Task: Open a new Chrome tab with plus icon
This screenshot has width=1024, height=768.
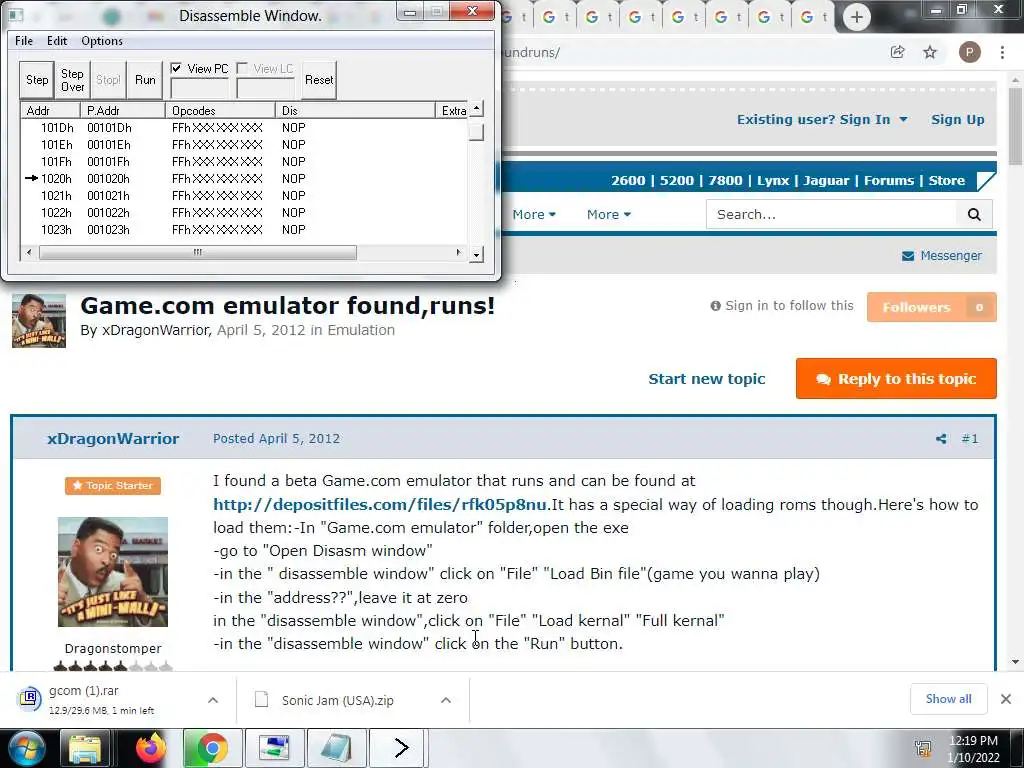Action: [857, 17]
